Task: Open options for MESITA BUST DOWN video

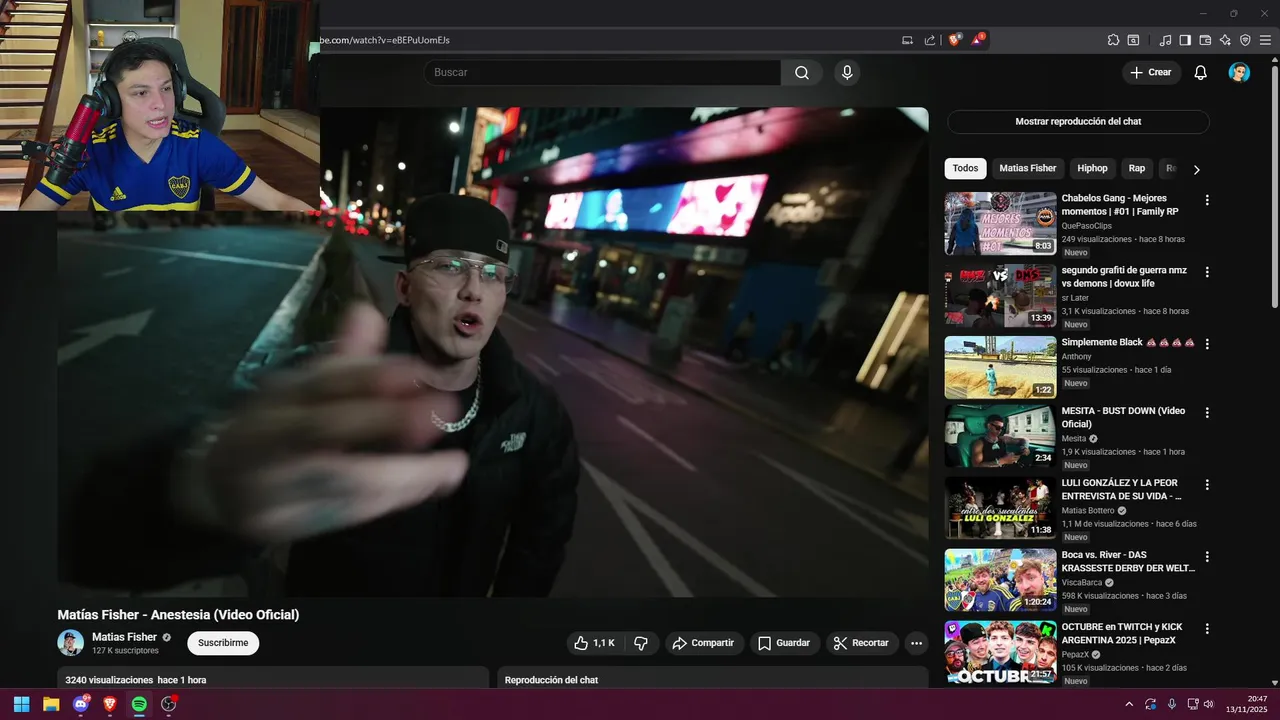Action: (x=1207, y=412)
